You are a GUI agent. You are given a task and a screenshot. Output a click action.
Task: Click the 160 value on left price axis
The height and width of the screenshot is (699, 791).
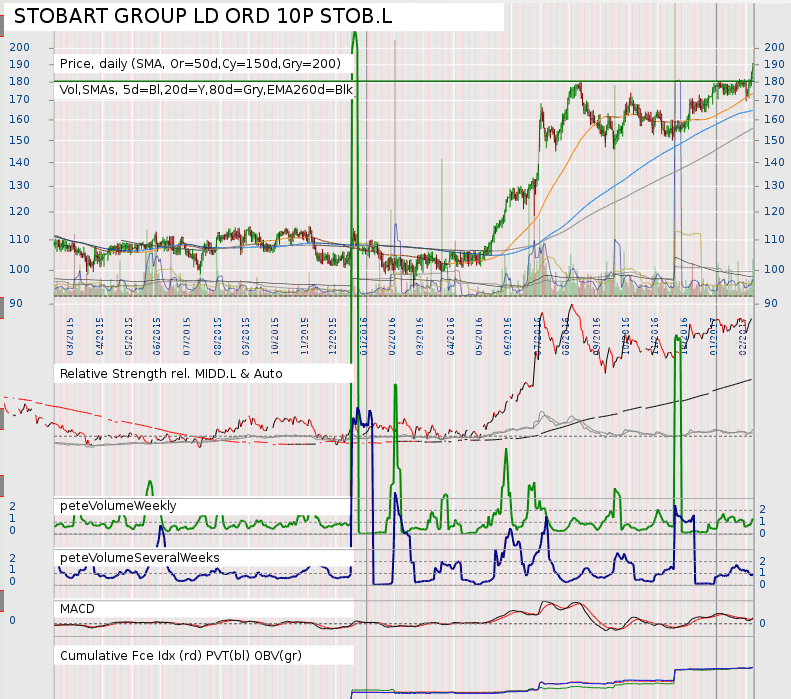click(20, 120)
